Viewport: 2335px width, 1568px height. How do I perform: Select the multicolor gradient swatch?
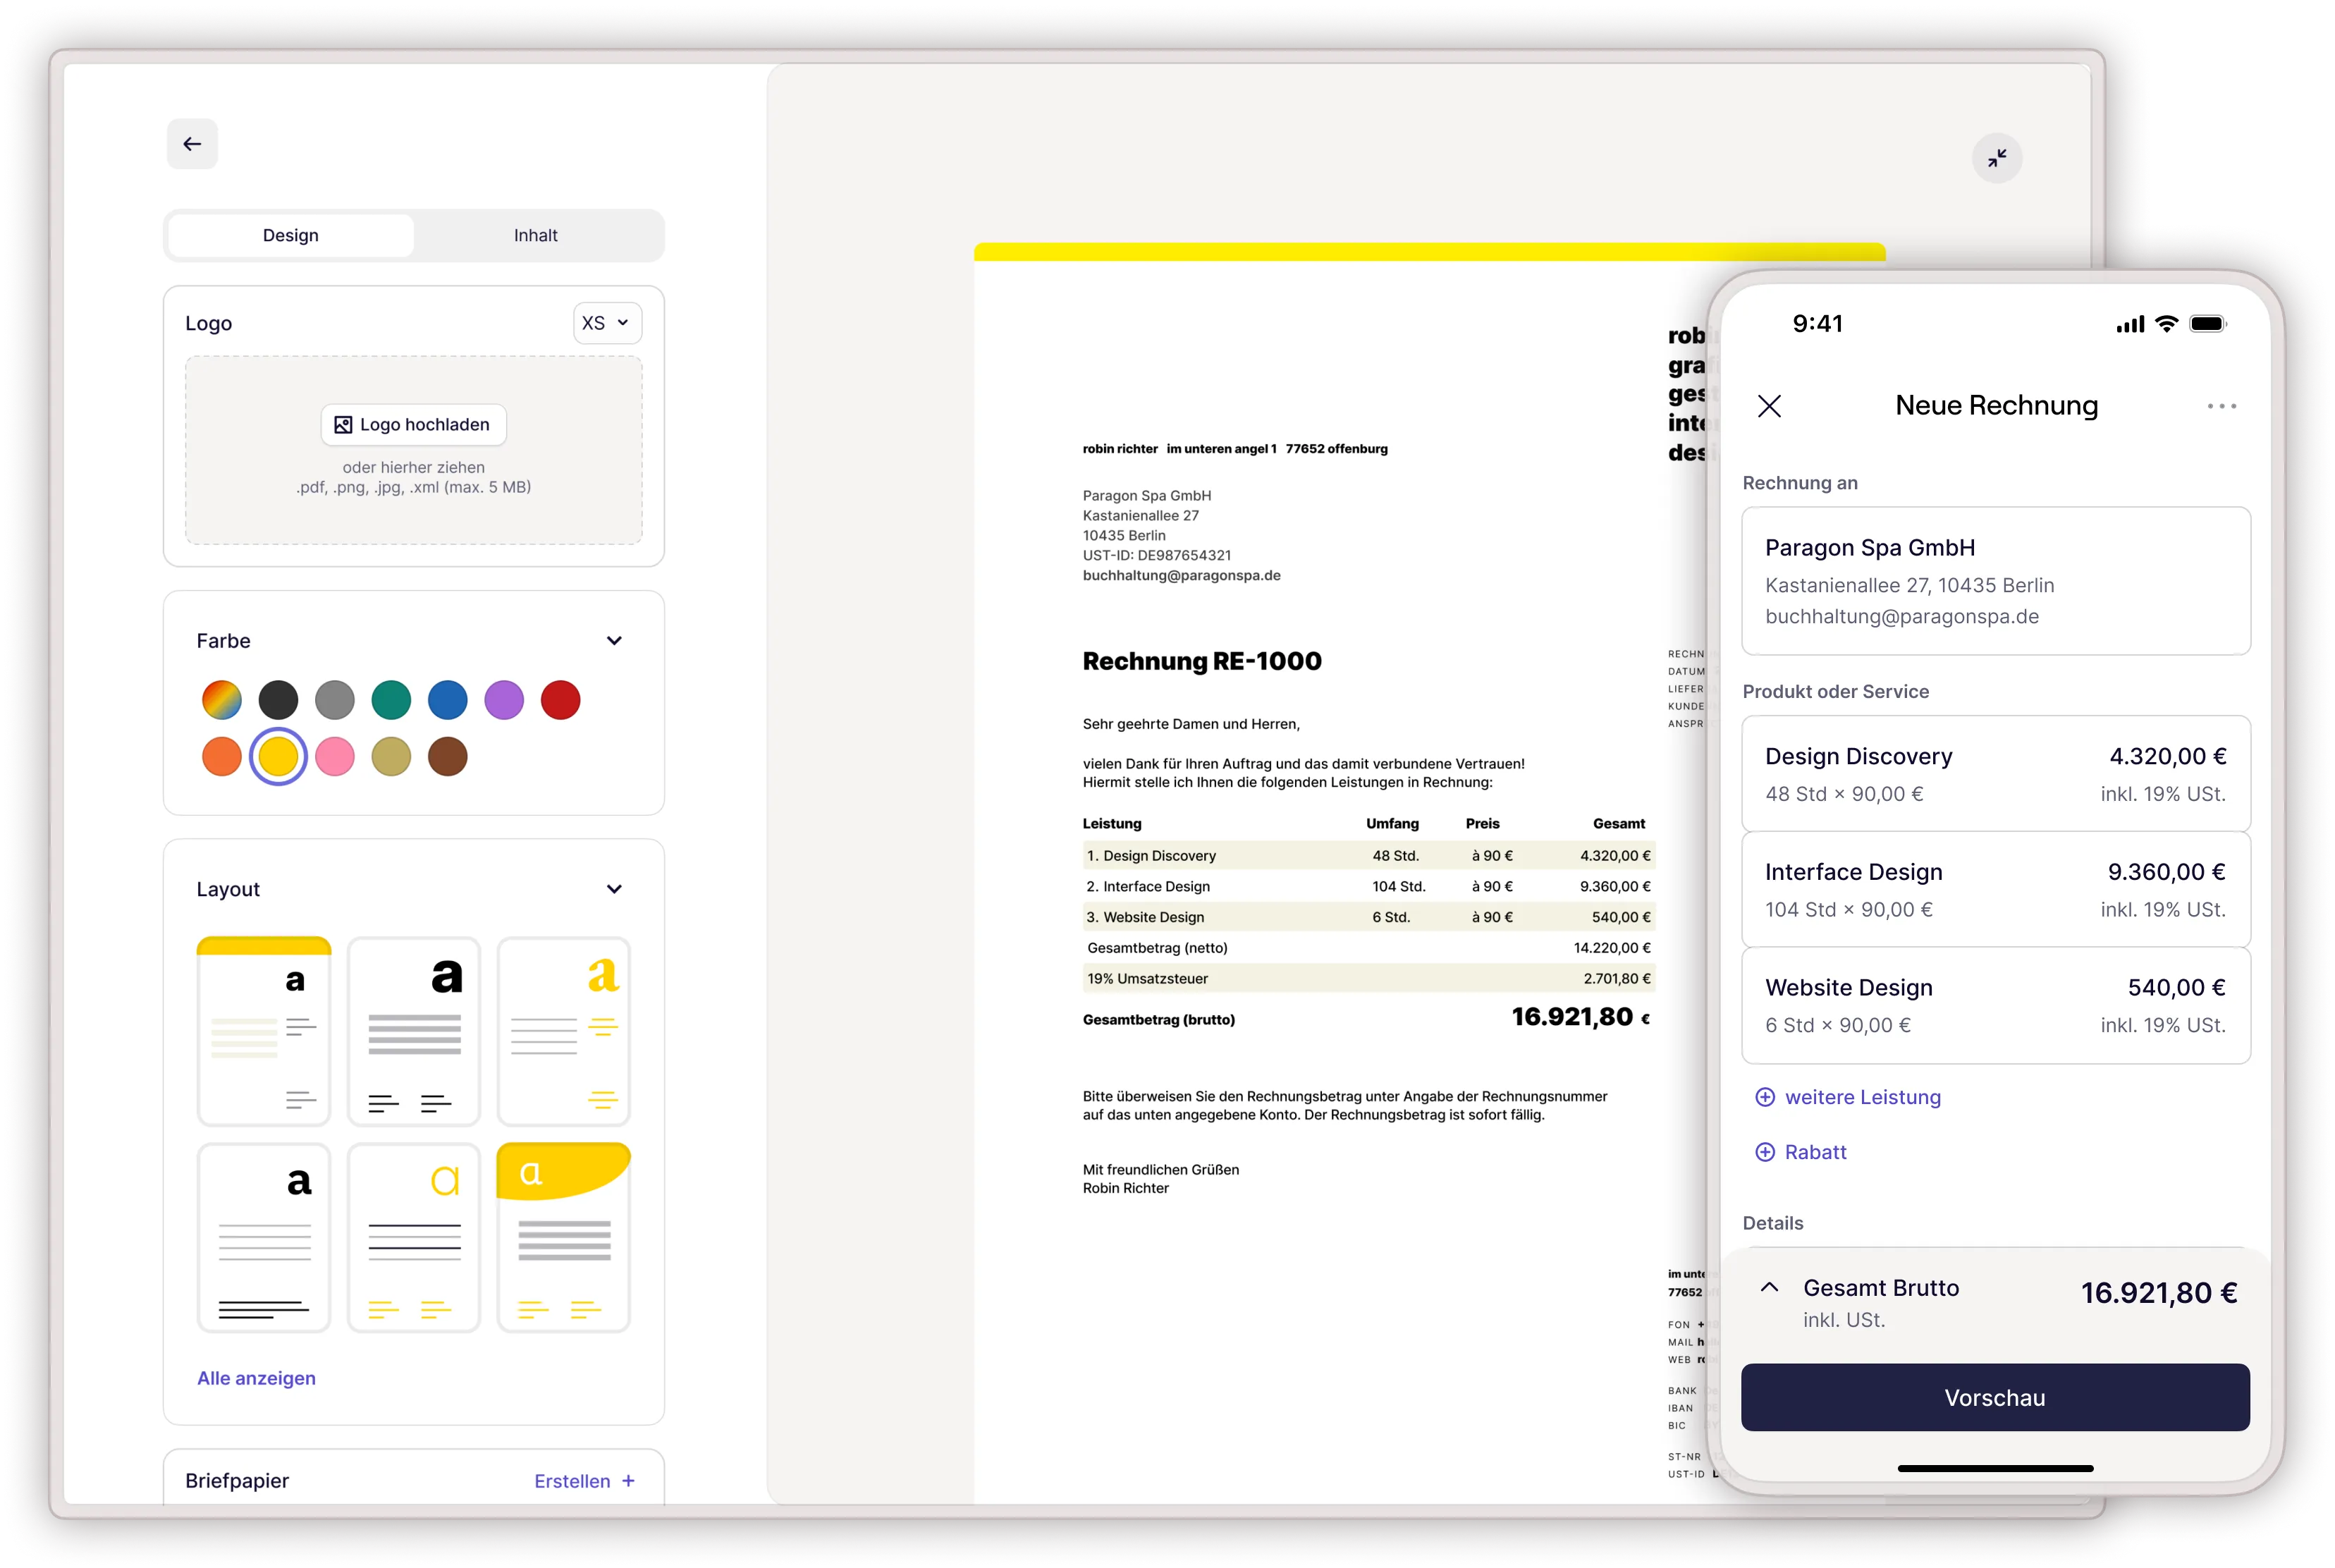(x=222, y=700)
